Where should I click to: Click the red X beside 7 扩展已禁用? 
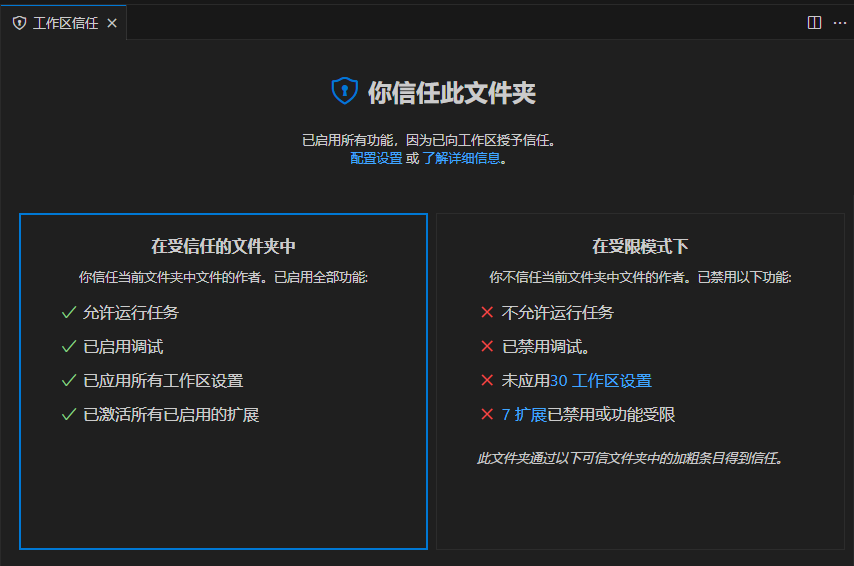[x=487, y=415]
